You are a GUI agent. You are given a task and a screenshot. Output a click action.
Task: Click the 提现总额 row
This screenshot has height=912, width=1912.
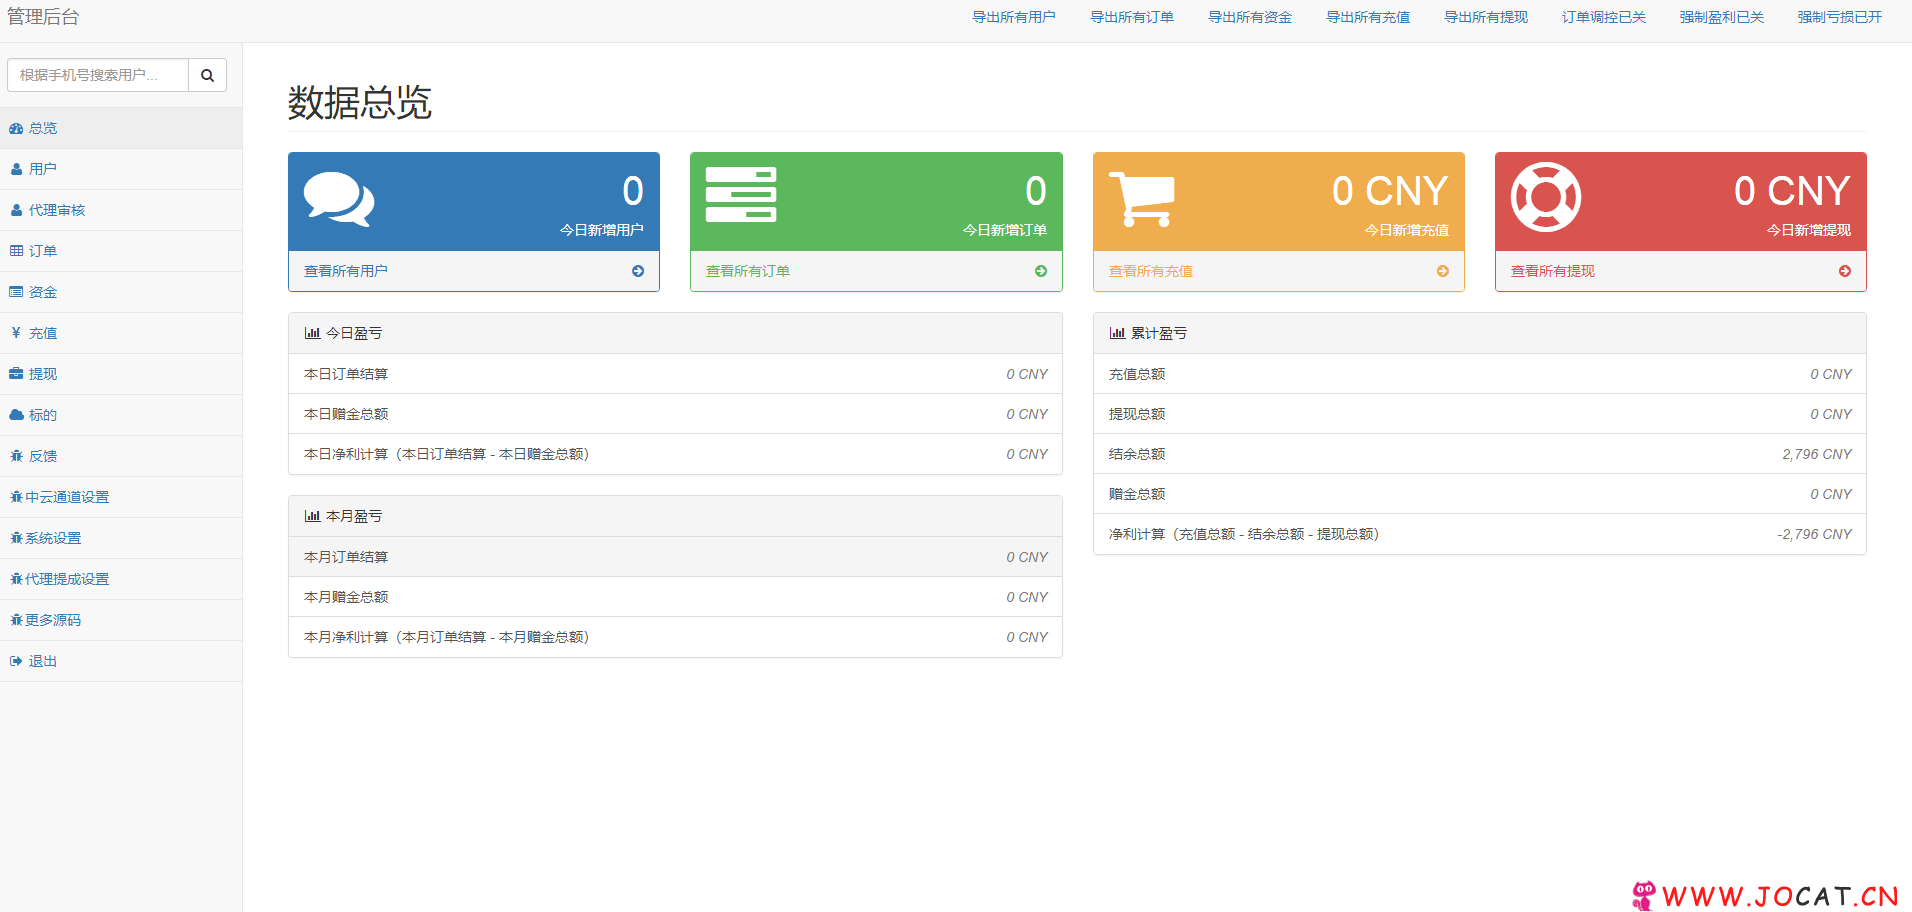[1480, 414]
